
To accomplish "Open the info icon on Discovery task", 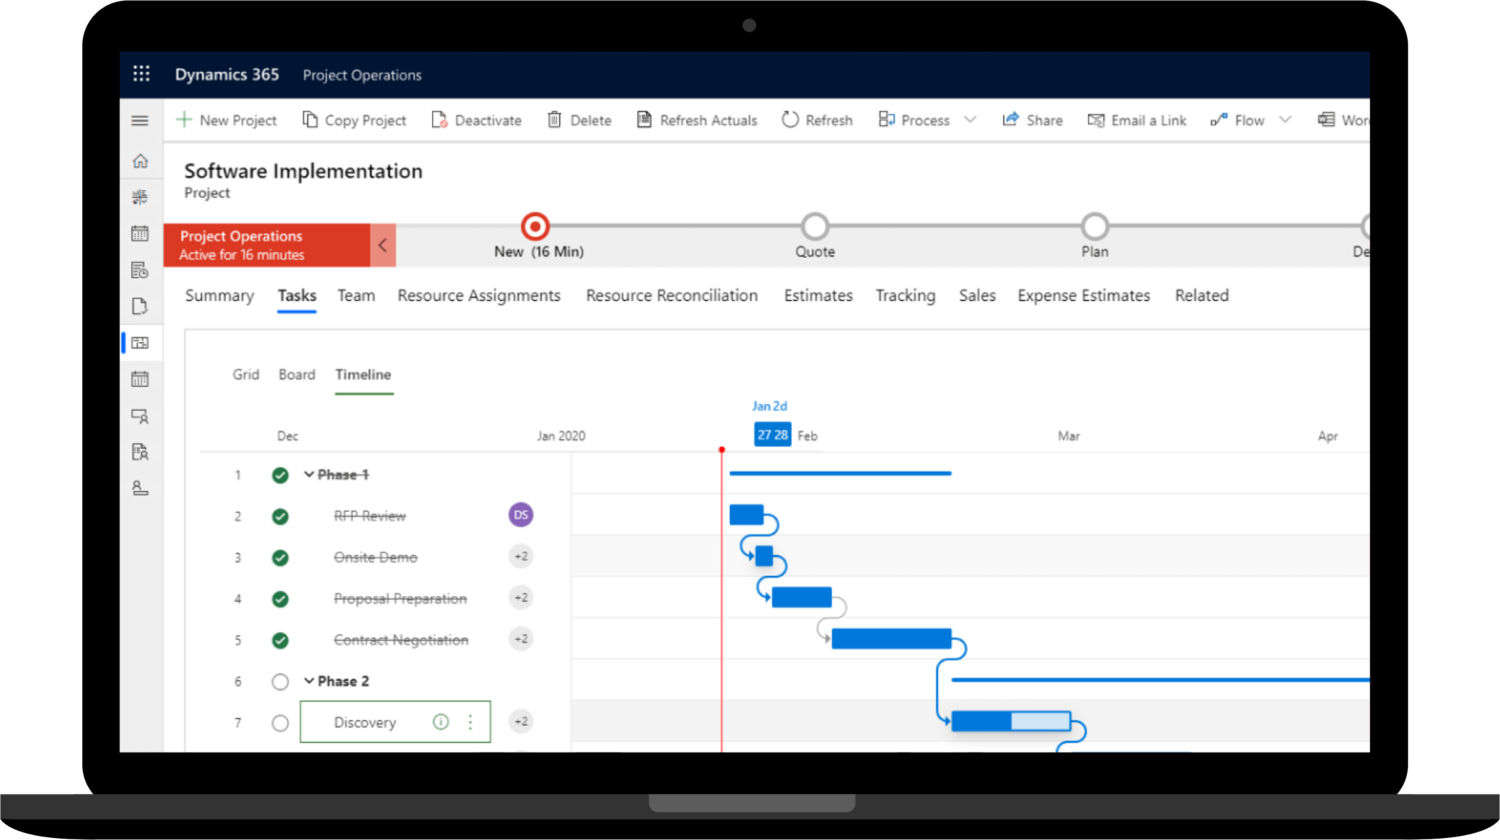I will pos(441,722).
